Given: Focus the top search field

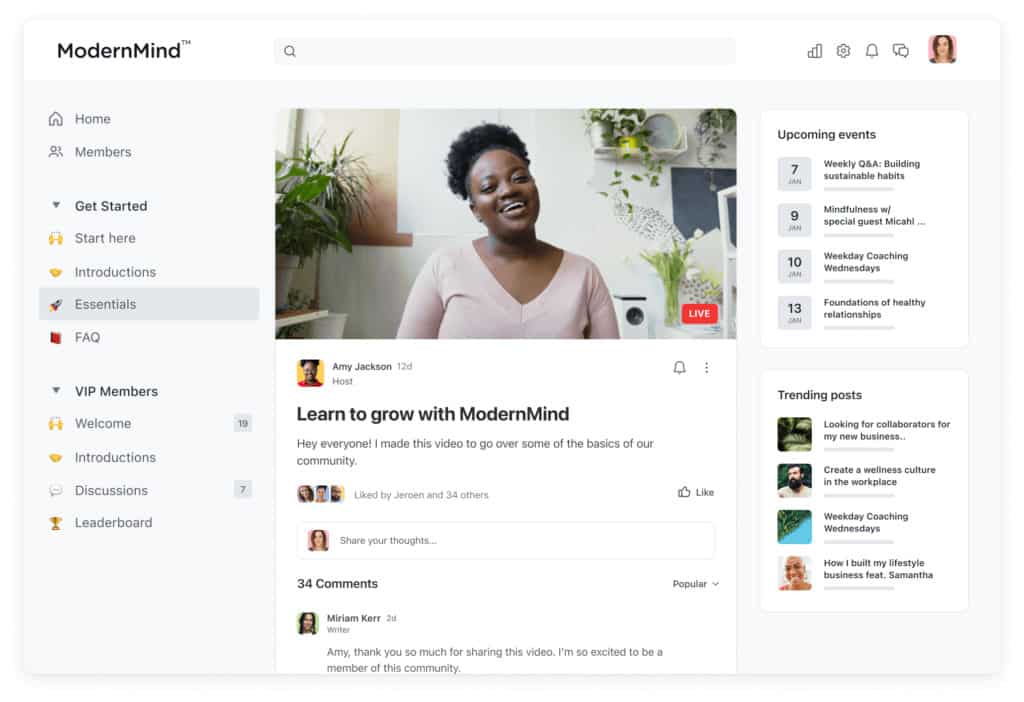Looking at the screenshot, I should point(505,51).
